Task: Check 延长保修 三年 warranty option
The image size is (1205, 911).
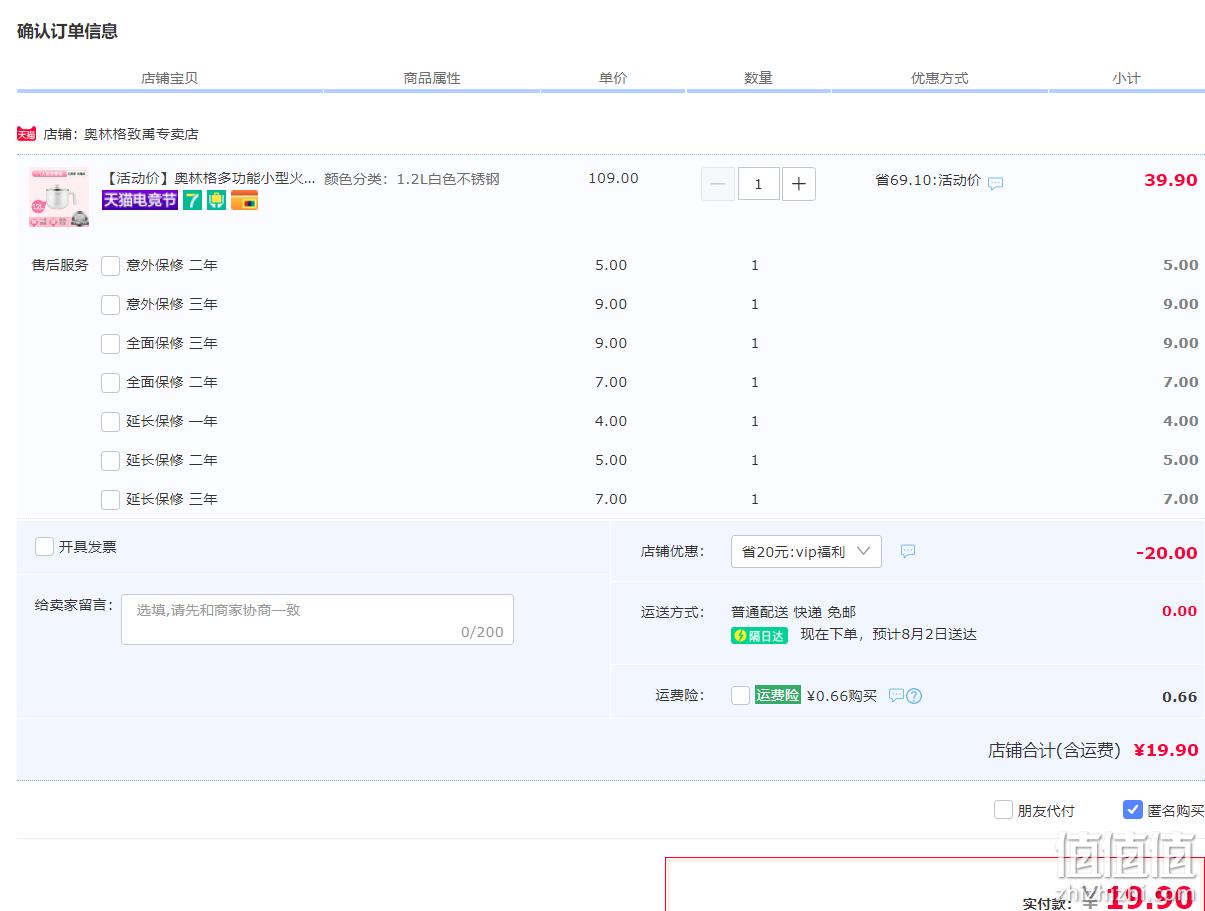Action: [x=111, y=500]
